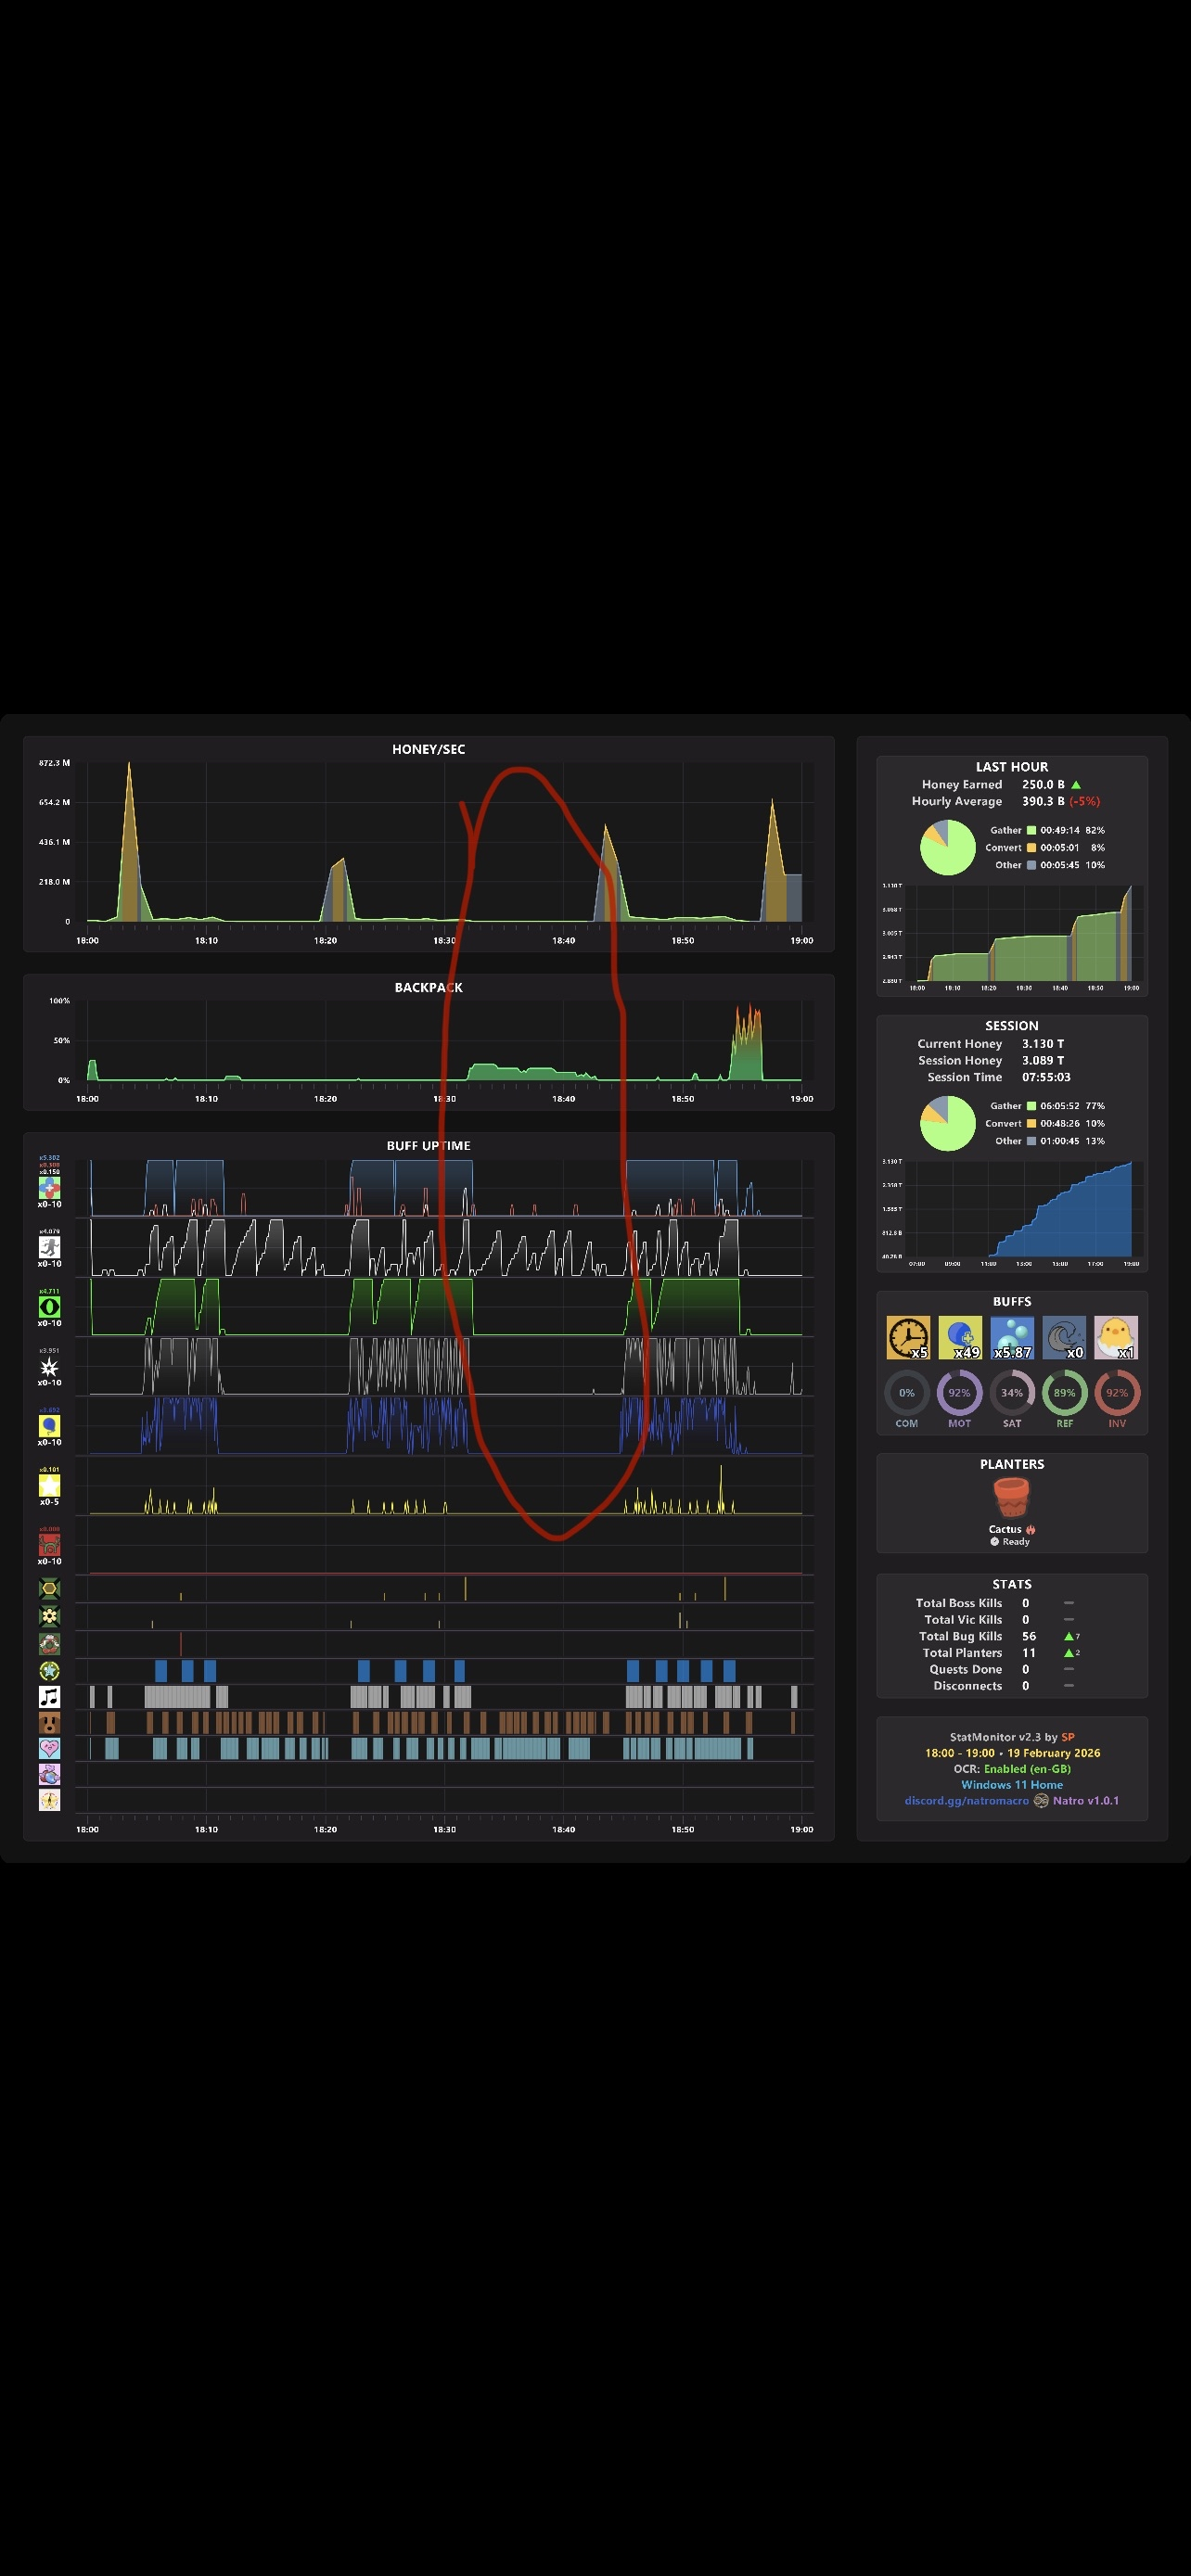1191x2576 pixels.
Task: Click the red reindeer buff icon
Action: 49,1545
